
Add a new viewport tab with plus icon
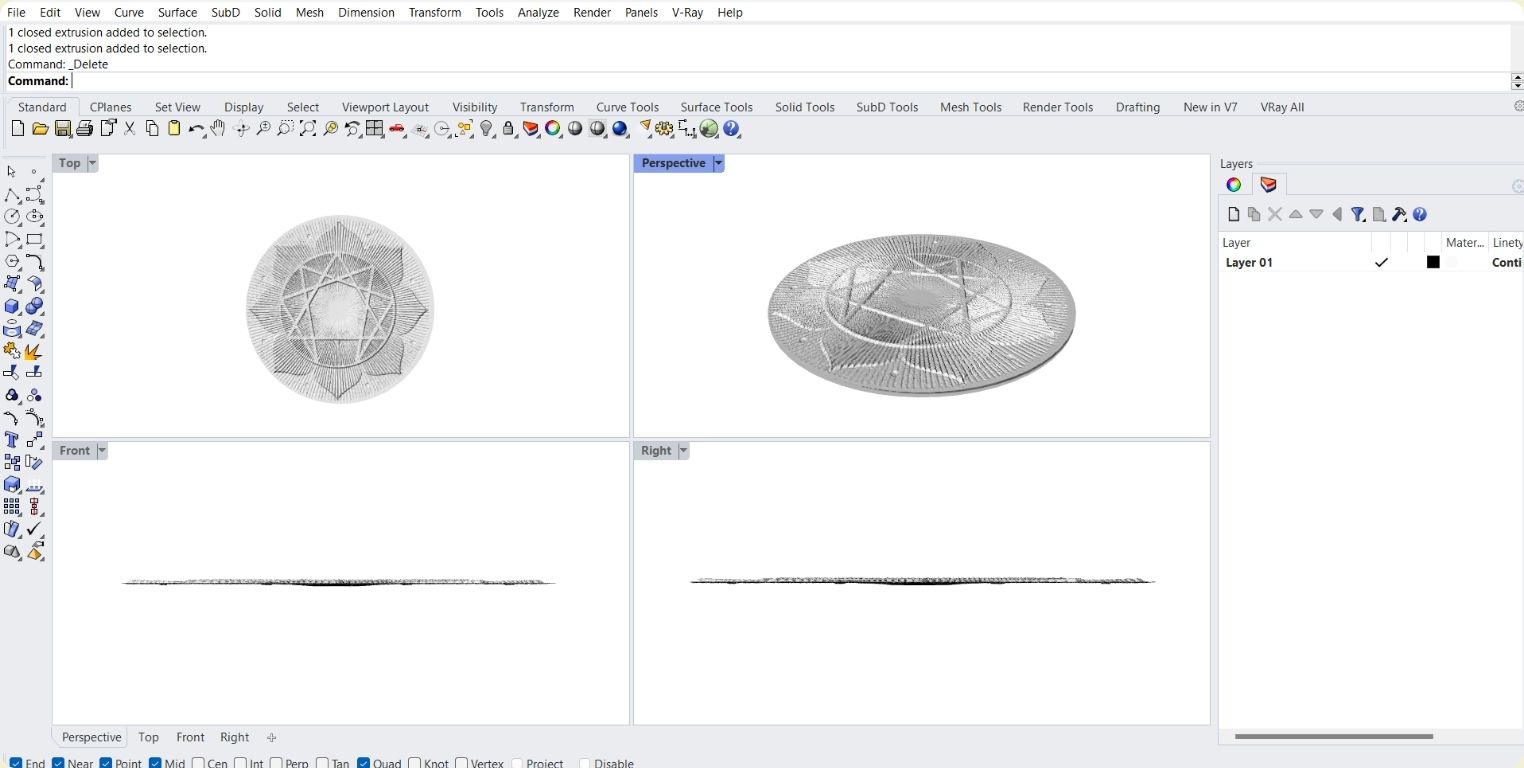coord(271,737)
